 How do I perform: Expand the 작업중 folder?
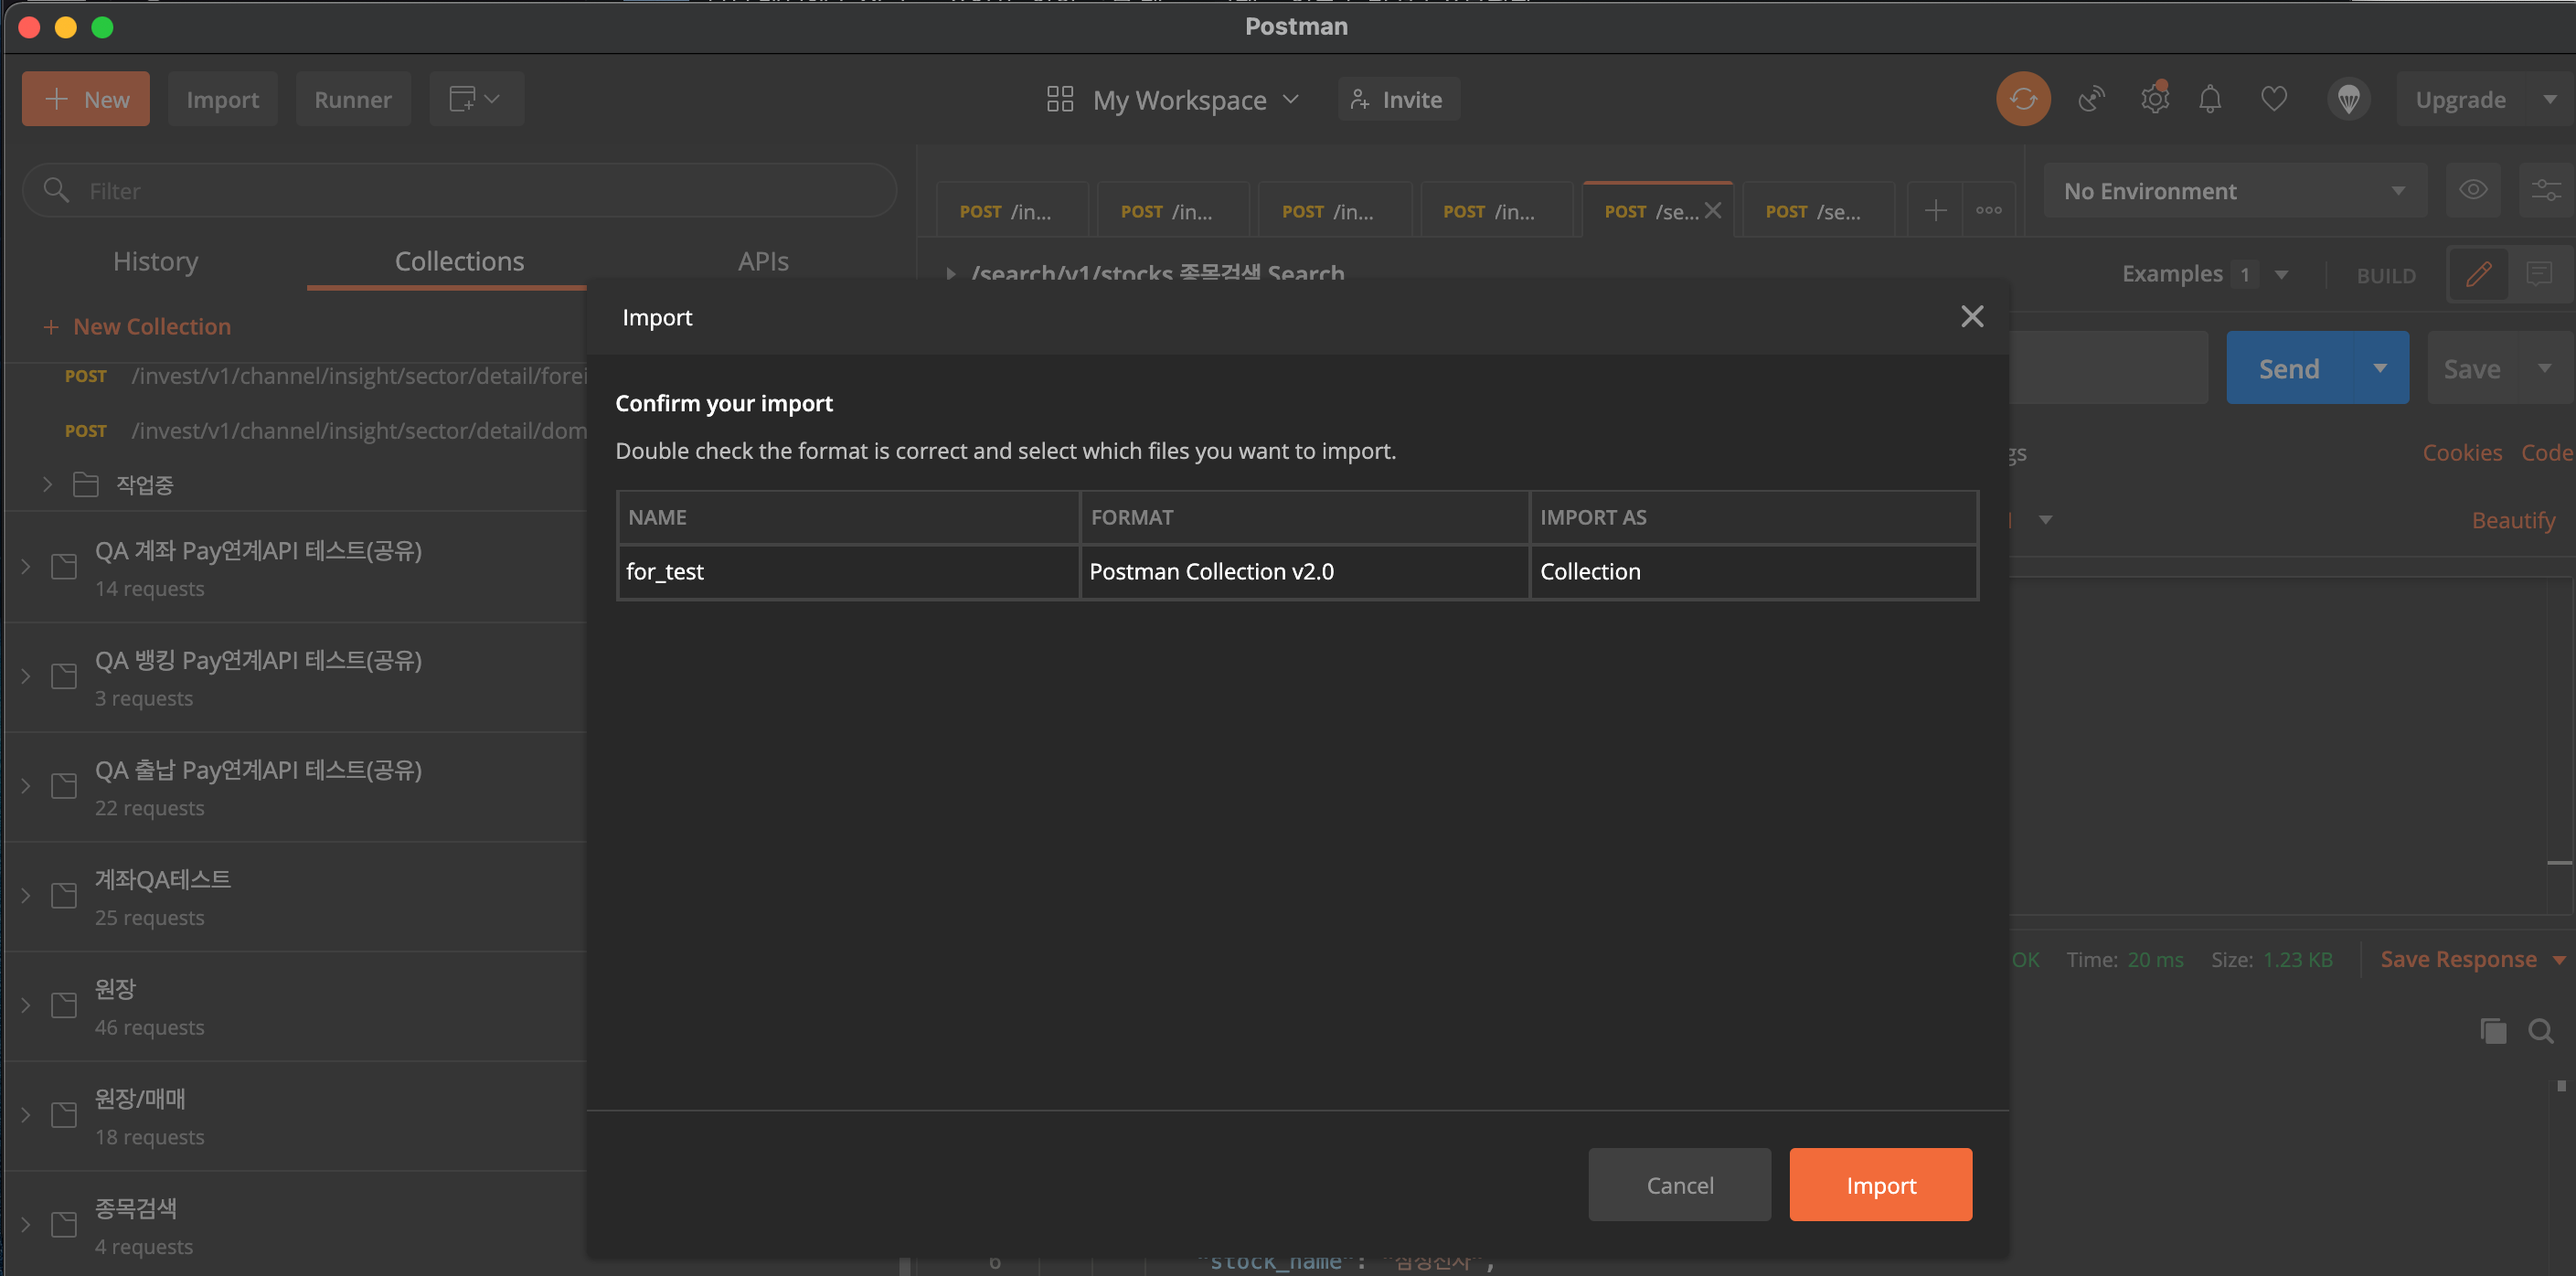point(47,485)
